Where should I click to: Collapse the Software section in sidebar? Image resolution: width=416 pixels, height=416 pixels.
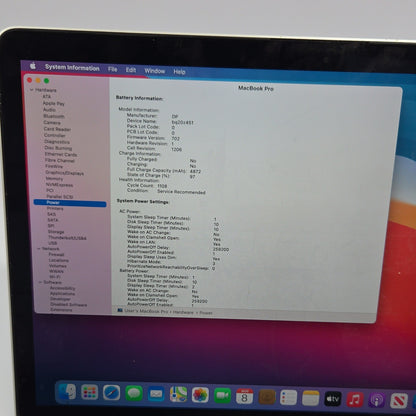pos(40,282)
